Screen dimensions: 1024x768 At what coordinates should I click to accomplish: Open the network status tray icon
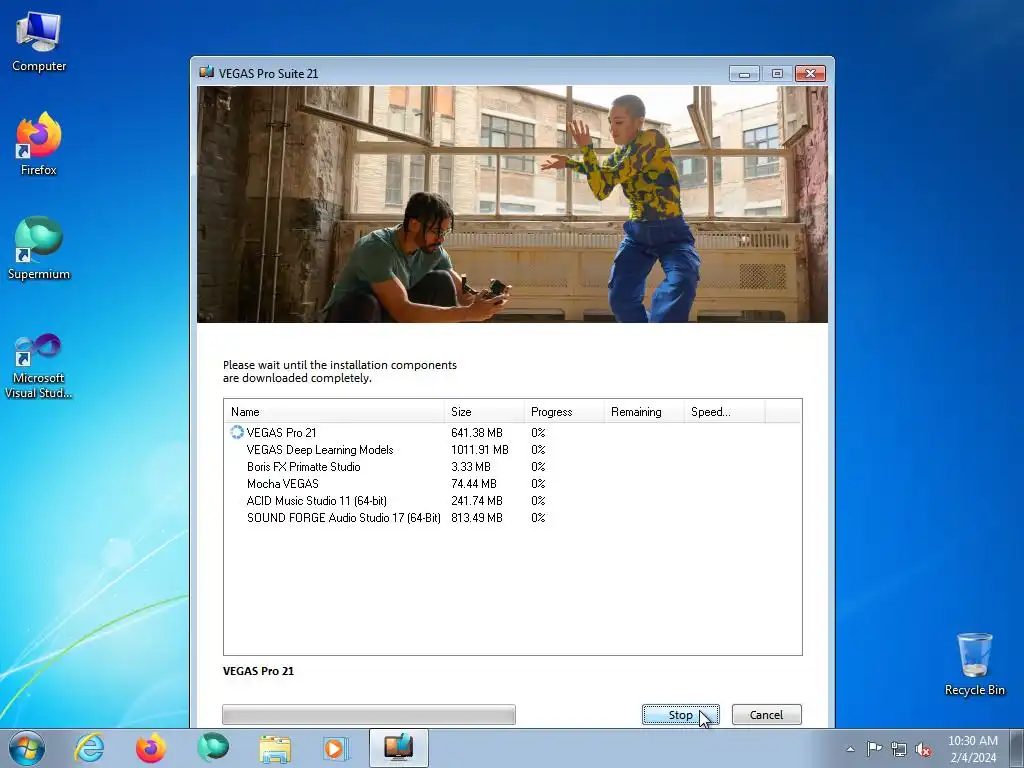pos(899,749)
